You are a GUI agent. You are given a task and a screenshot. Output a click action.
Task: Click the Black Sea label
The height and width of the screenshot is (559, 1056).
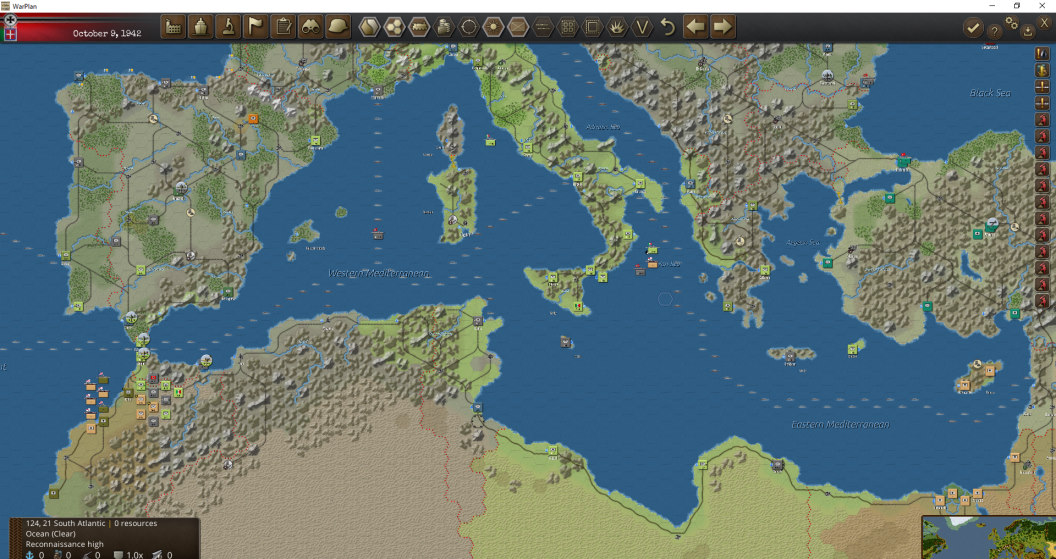990,92
